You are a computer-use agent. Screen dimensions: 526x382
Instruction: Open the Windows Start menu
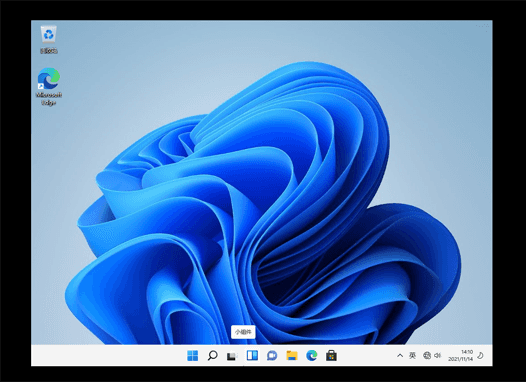tap(193, 356)
